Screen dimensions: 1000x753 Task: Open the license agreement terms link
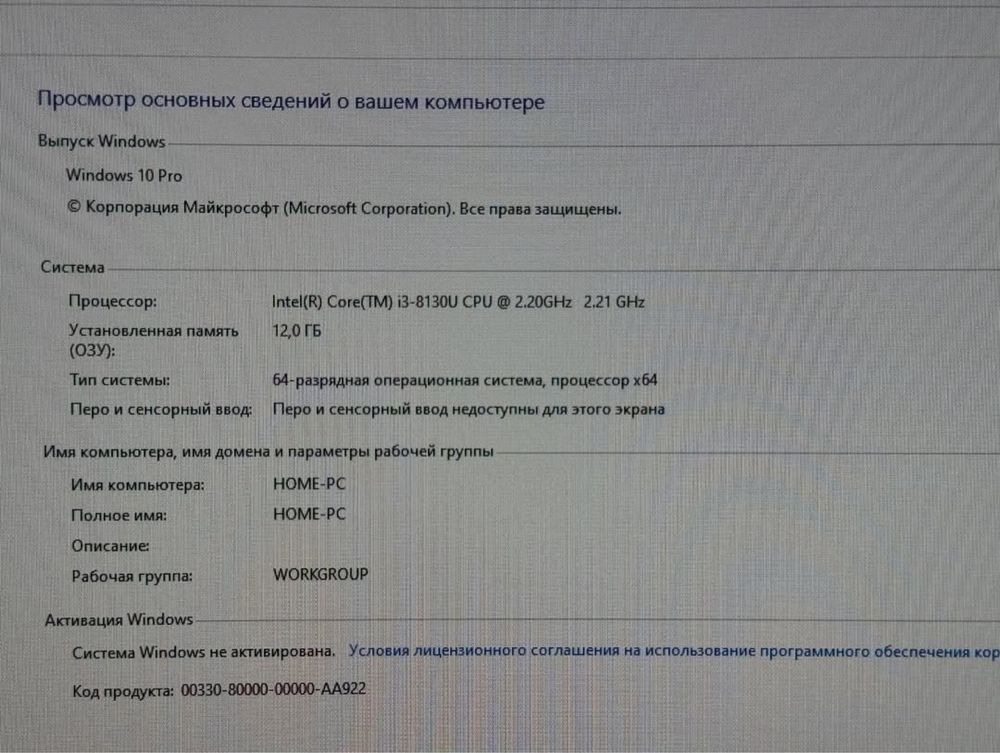[x=674, y=652]
